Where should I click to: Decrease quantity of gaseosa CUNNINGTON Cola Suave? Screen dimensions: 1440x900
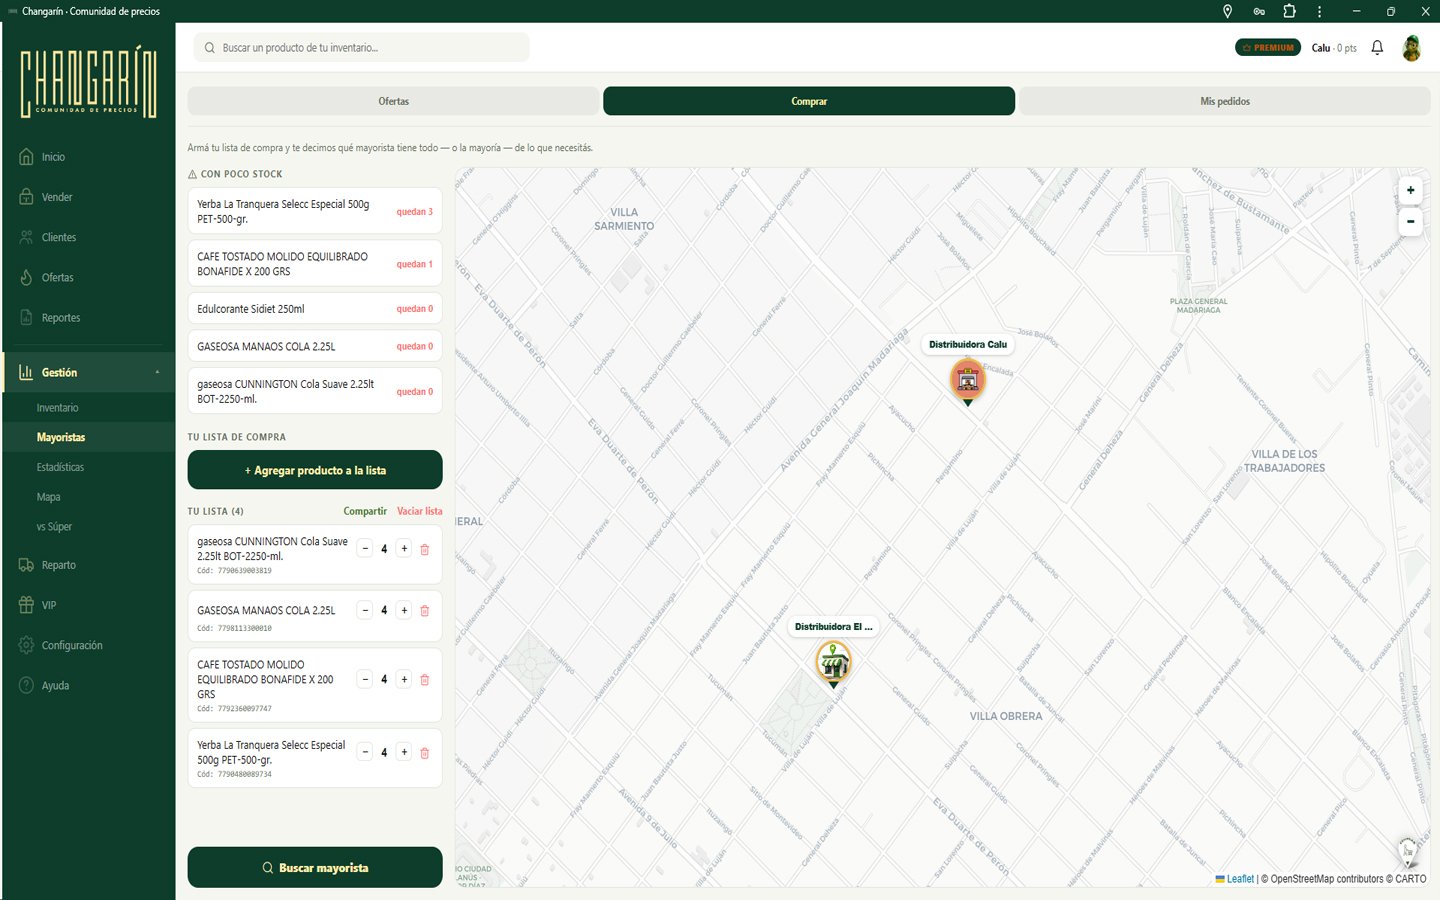pos(365,548)
